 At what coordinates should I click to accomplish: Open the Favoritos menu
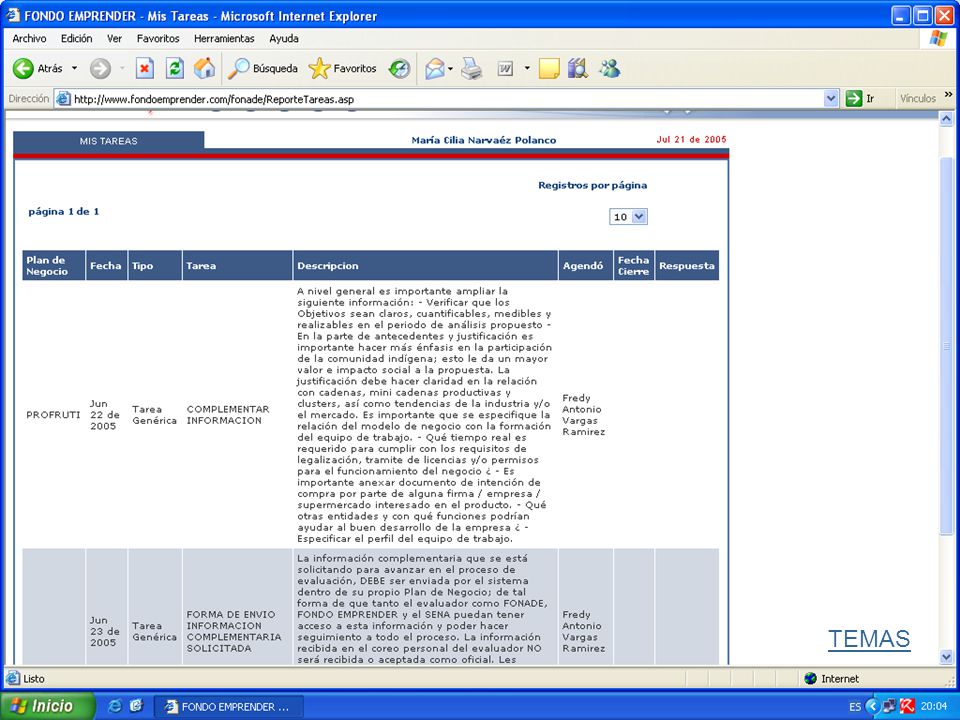pos(158,39)
